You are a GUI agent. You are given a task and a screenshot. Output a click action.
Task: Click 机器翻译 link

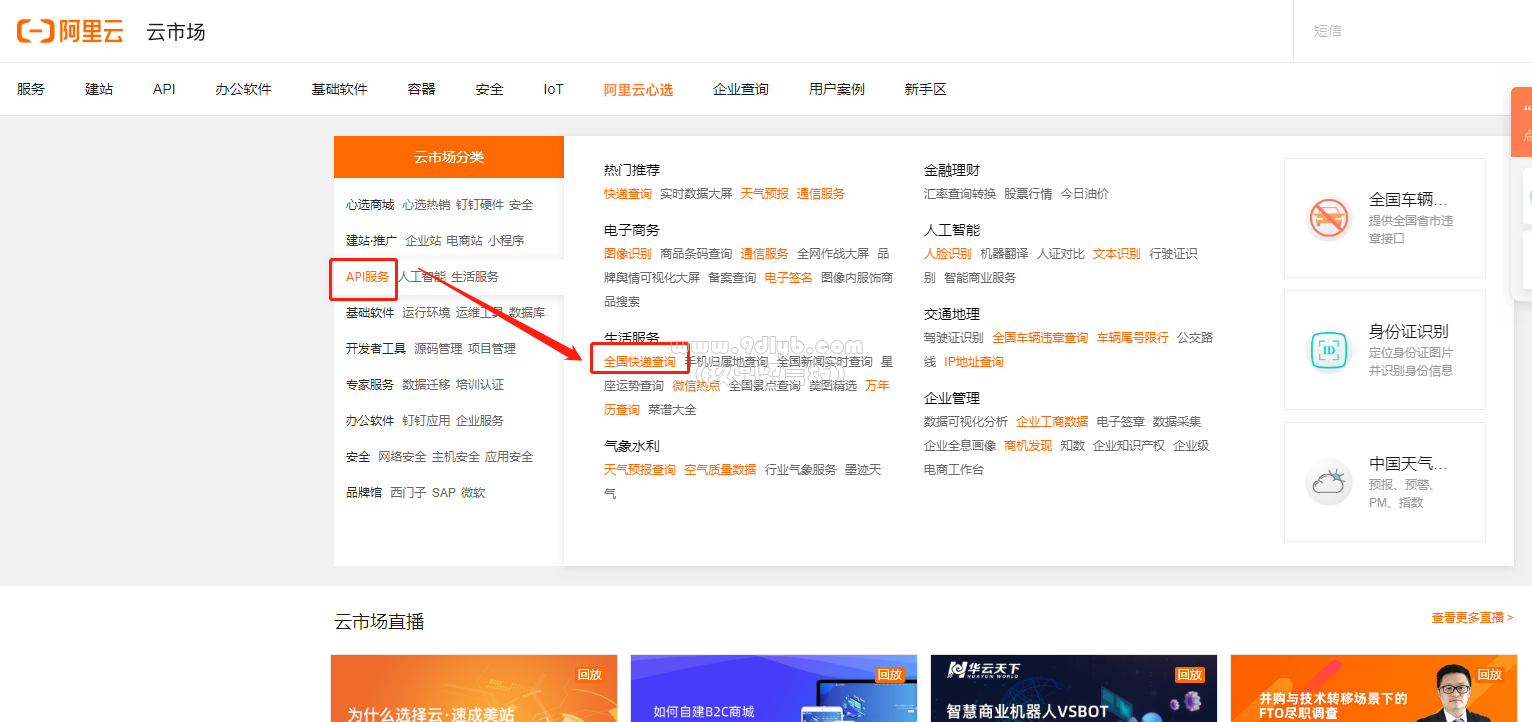pos(1004,254)
